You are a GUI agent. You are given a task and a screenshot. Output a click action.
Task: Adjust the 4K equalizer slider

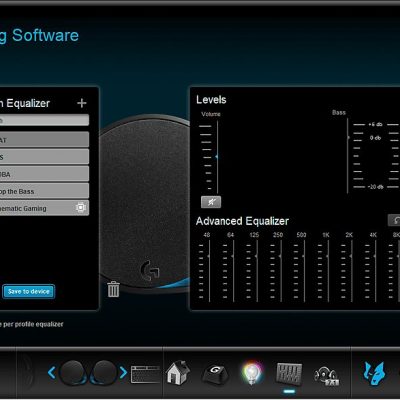pos(375,271)
